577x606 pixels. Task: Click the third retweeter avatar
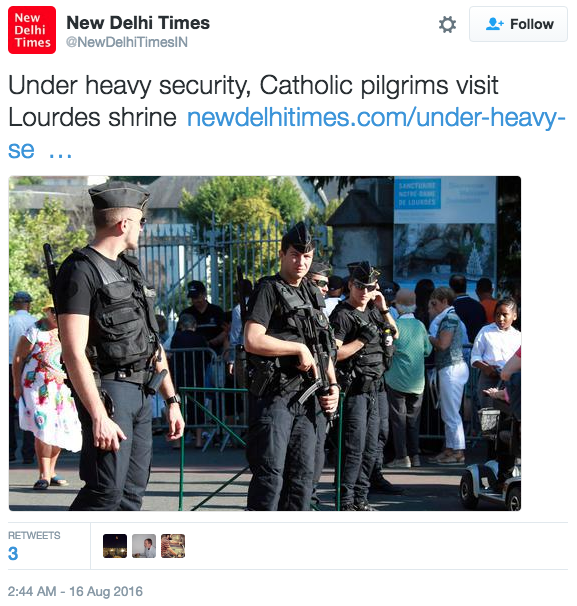(x=173, y=546)
